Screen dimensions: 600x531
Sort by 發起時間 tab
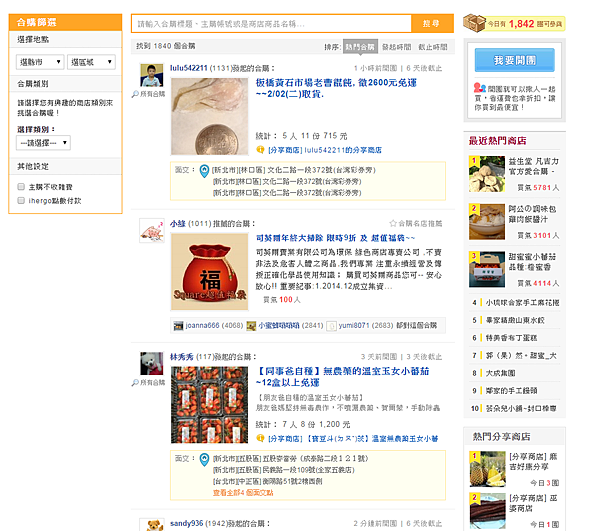pos(396,47)
